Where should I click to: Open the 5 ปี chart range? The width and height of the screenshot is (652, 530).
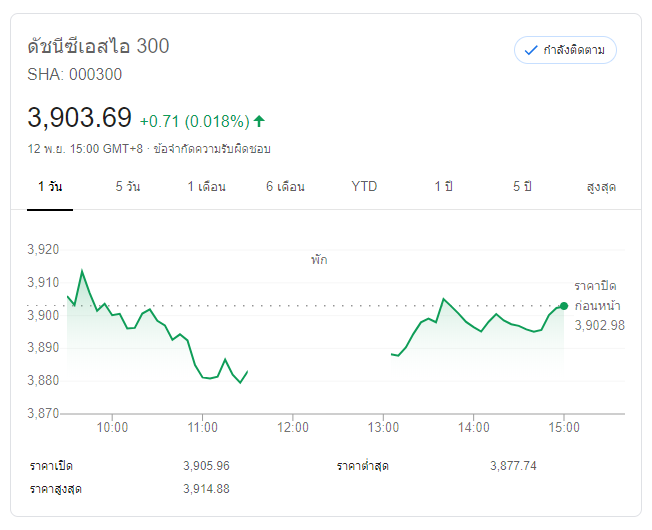coord(522,187)
